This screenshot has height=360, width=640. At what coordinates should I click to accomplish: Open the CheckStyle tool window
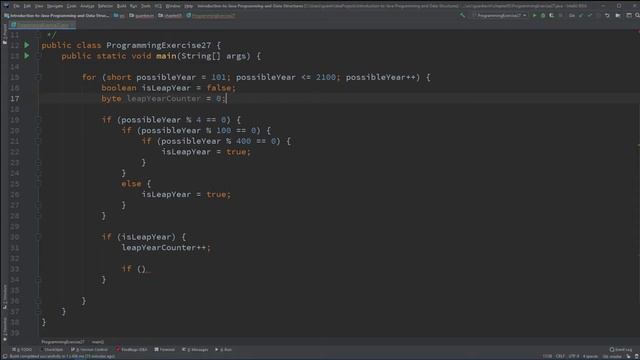[52, 349]
